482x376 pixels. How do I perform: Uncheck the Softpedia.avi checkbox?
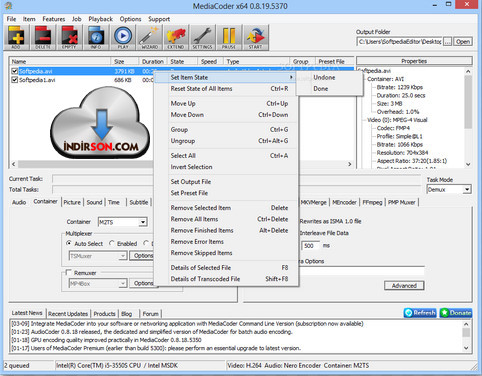tap(14, 71)
